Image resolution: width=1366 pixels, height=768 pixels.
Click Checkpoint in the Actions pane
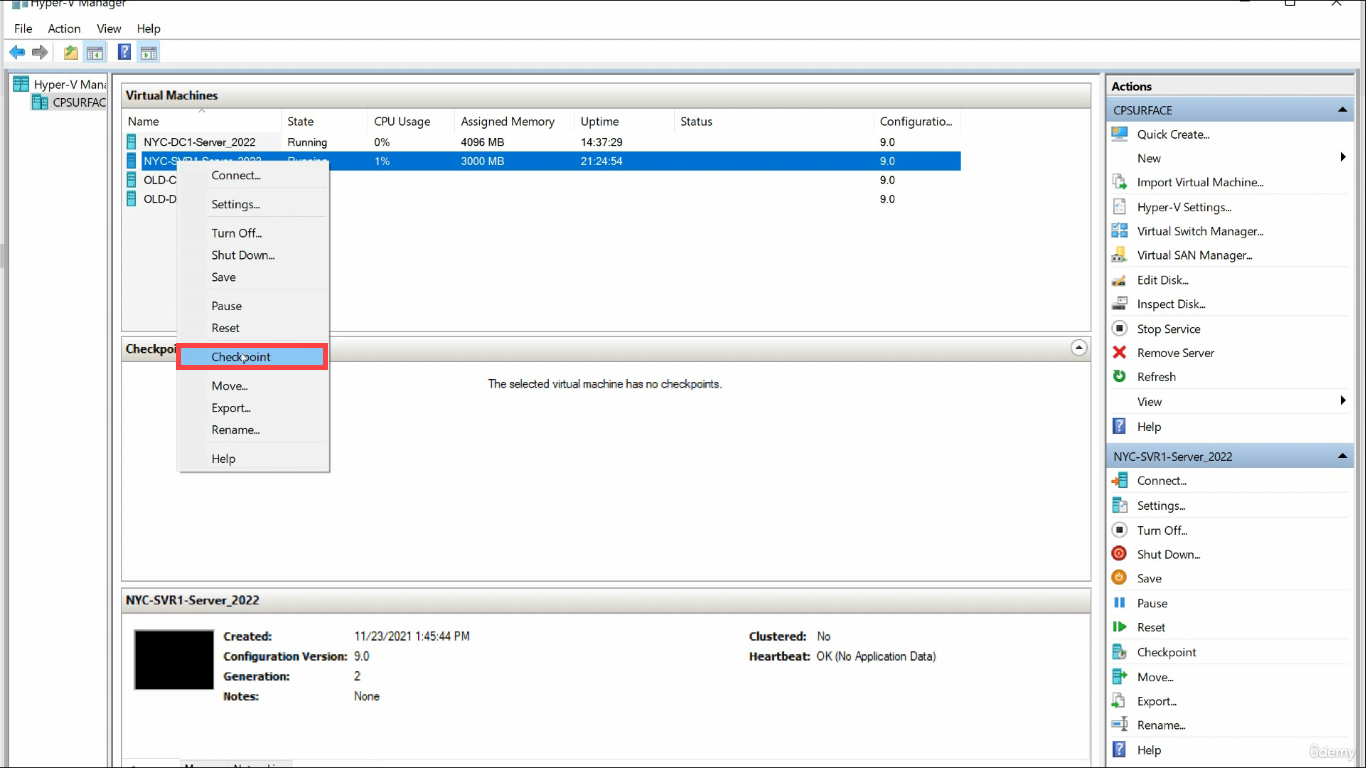tap(1166, 652)
